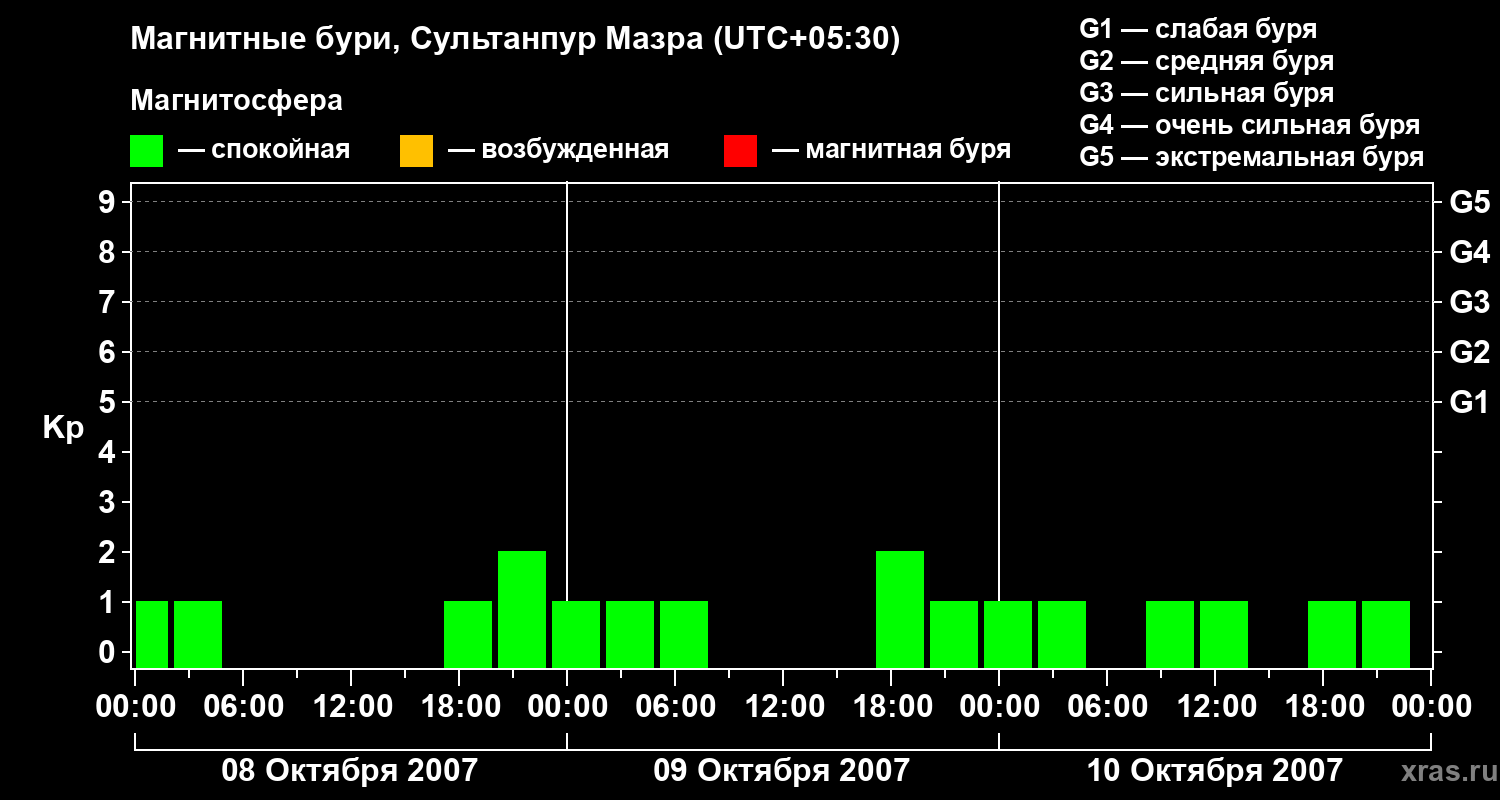Click the '08 Октября 2007' date label
This screenshot has width=1500, height=800.
pyautogui.click(x=349, y=771)
